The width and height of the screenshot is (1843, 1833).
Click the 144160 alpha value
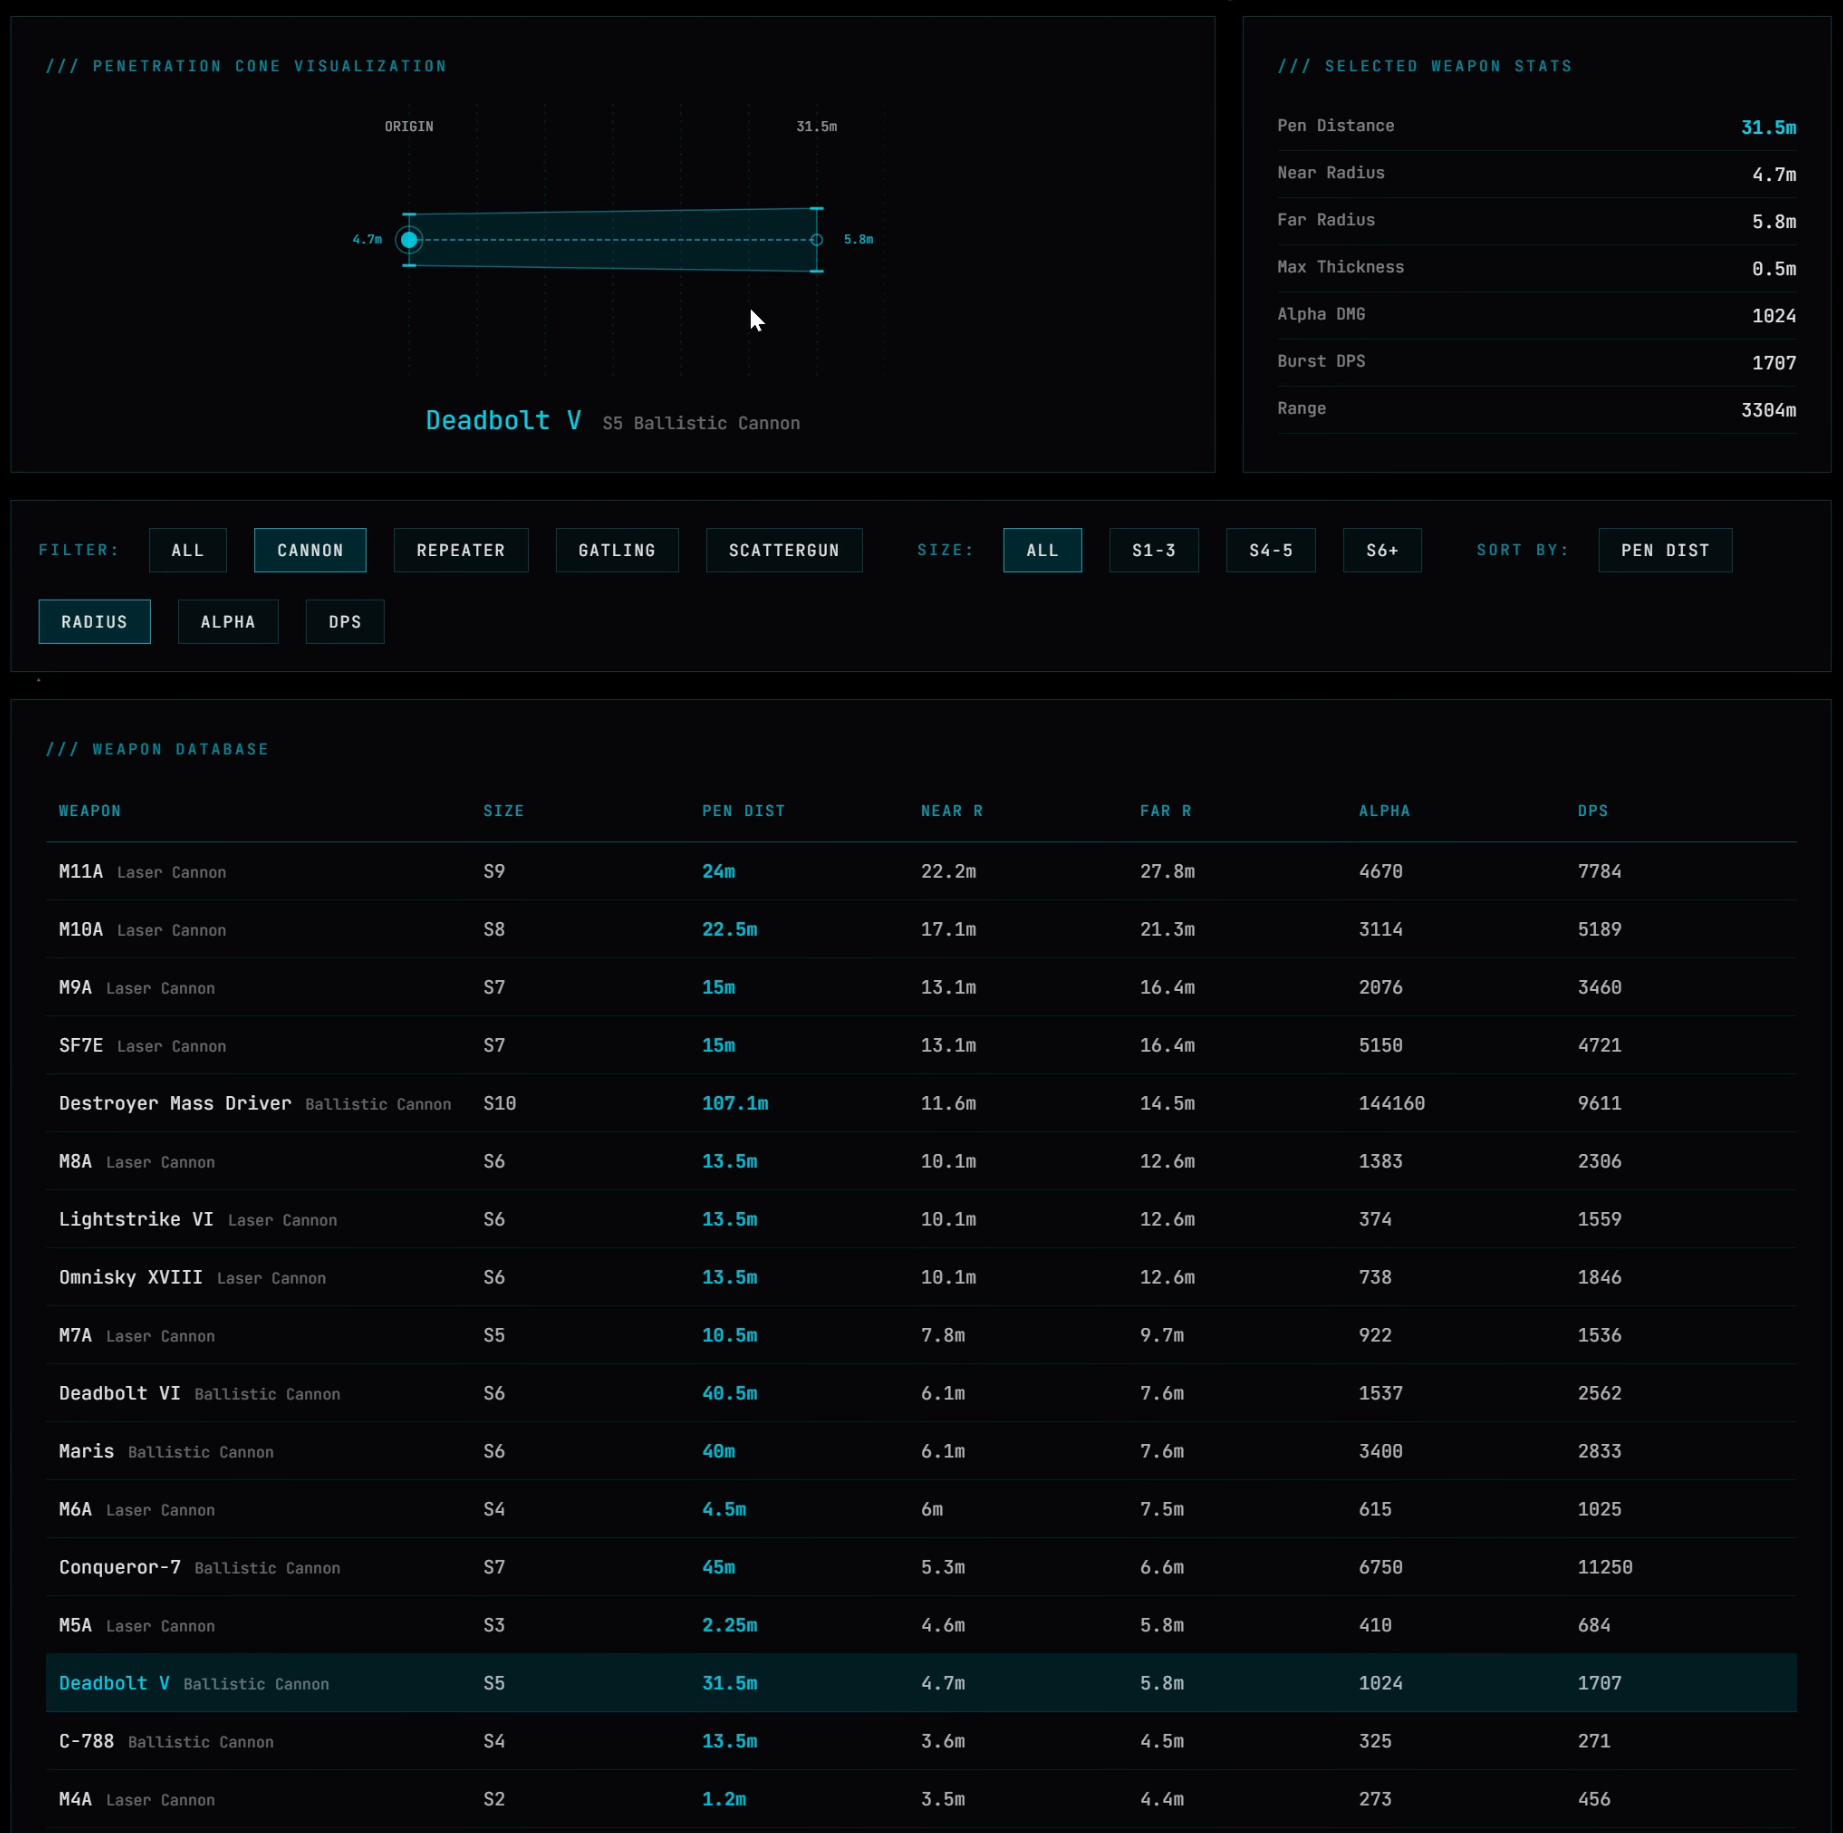pos(1392,1103)
